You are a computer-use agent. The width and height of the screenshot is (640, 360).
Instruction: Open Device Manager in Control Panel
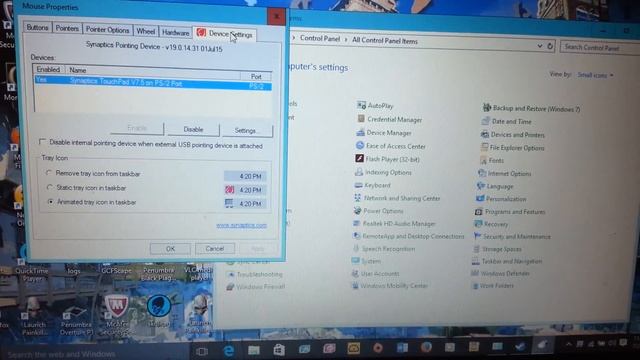coord(384,133)
